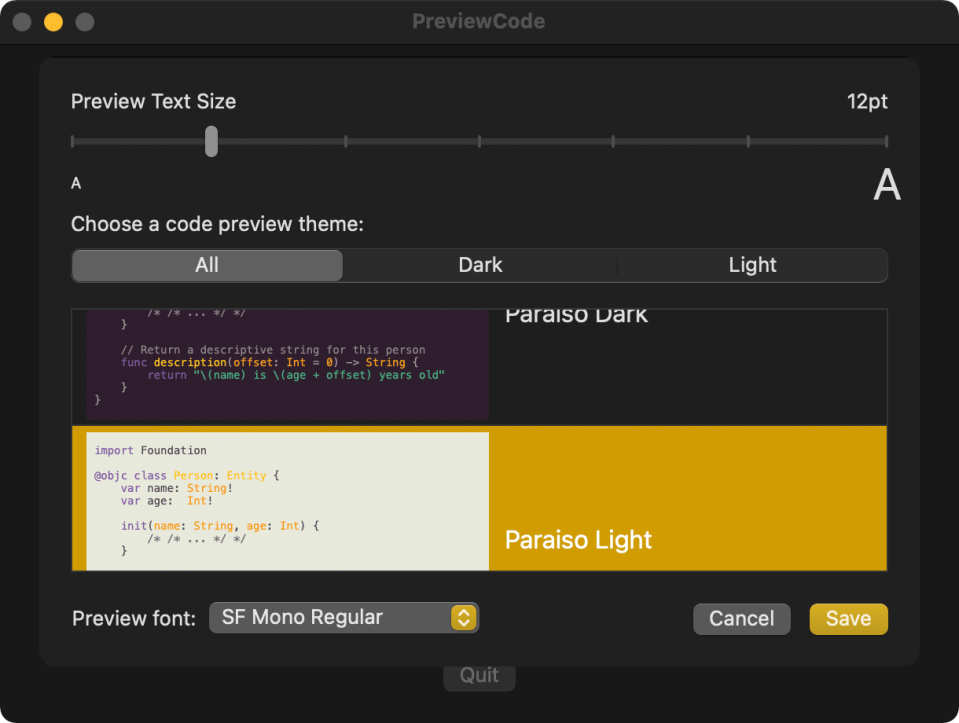
Task: Click the SF Mono Regular font name
Action: tap(302, 618)
